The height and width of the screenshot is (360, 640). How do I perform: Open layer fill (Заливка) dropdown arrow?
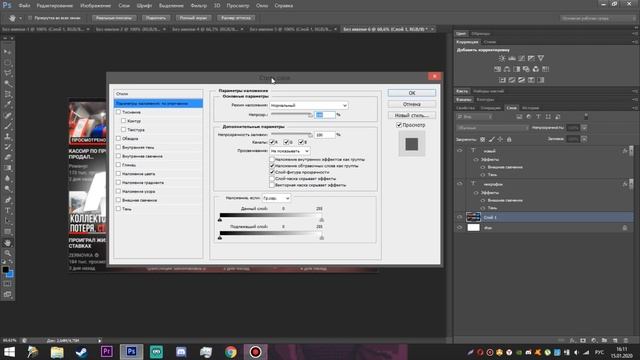tap(584, 139)
